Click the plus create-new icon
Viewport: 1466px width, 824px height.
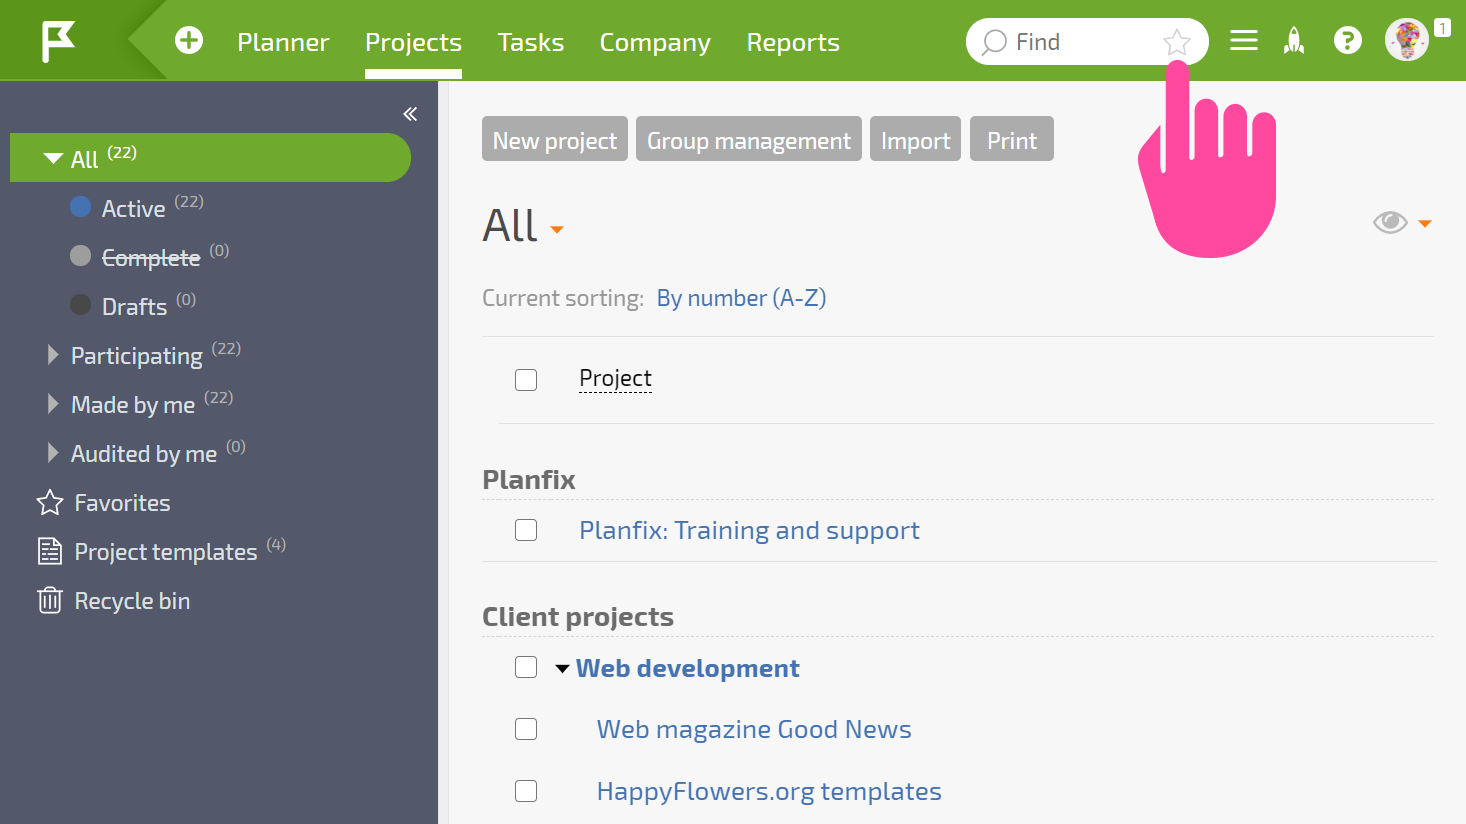tap(189, 41)
